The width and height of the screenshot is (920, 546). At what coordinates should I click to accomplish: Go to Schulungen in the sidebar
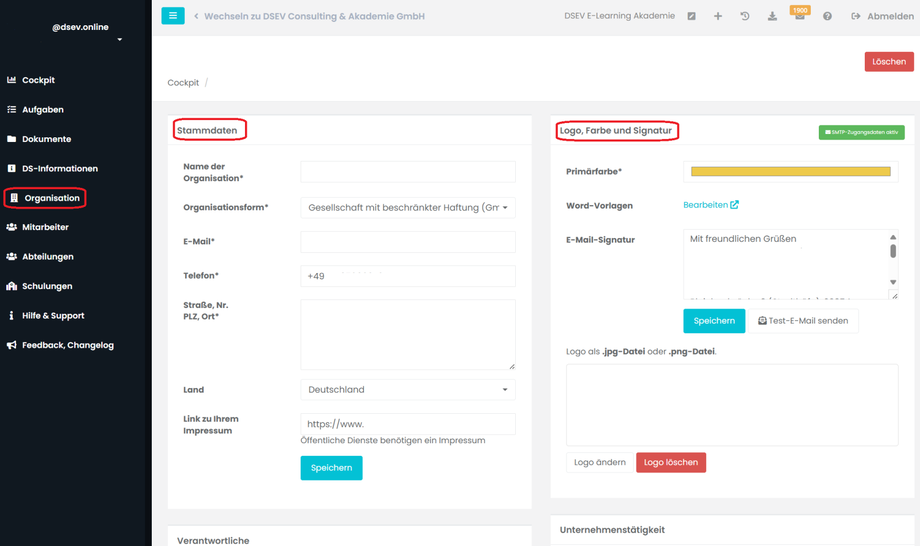click(47, 286)
